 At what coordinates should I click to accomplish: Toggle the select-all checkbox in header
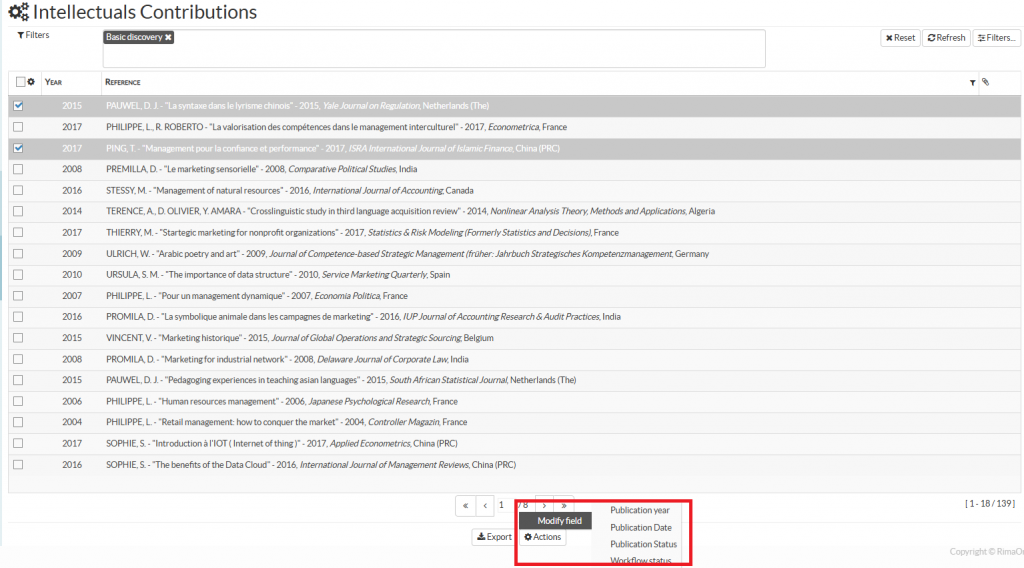20,82
